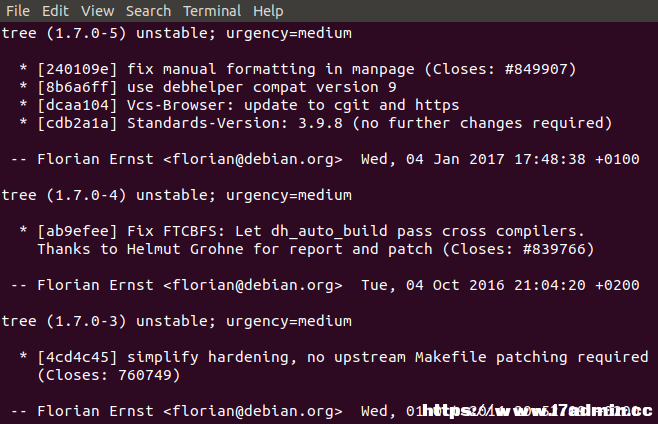658x424 pixels.
Task: Open the Edit menu
Action: [x=55, y=11]
